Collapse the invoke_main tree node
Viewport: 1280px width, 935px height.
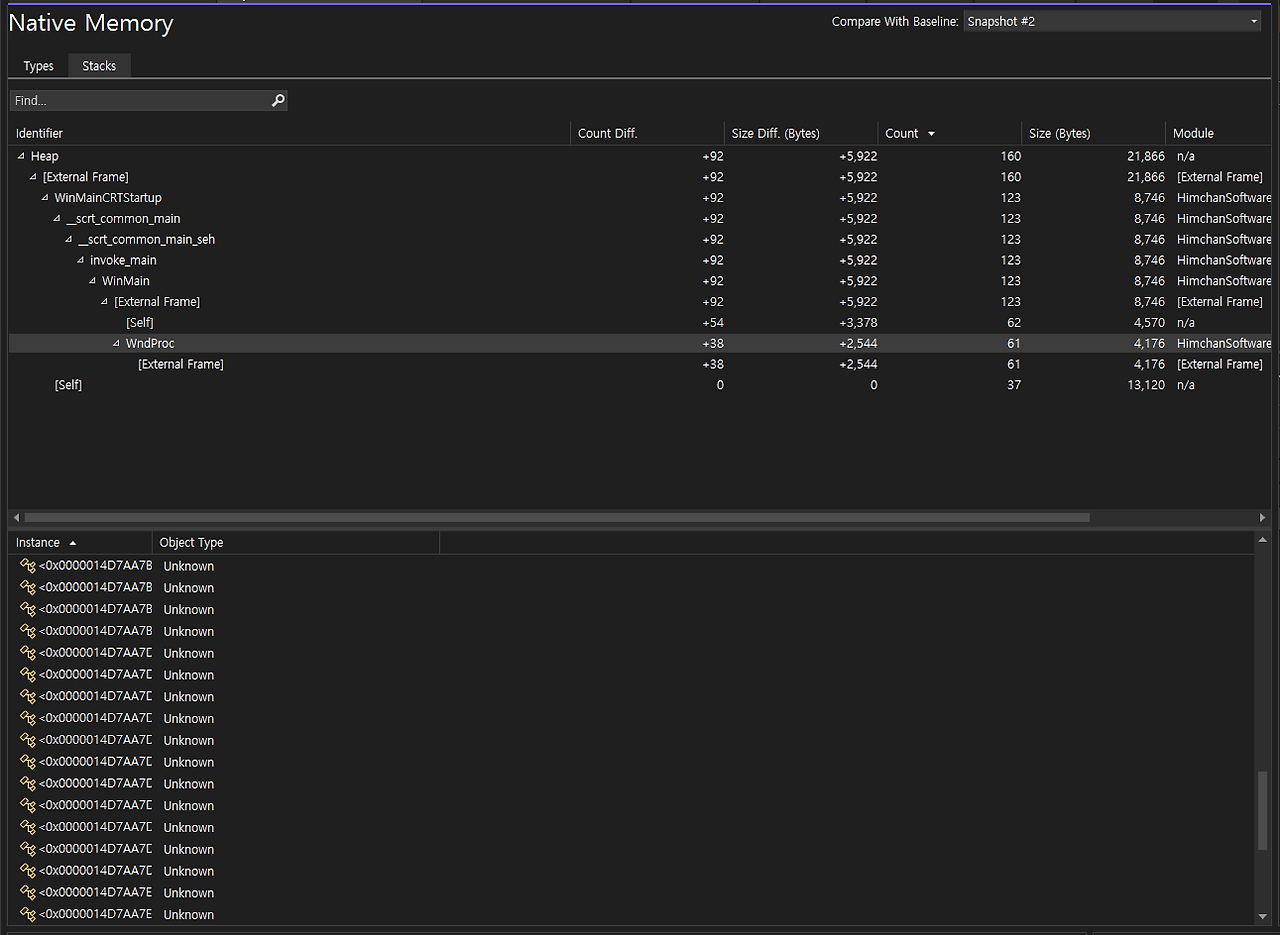pyautogui.click(x=81, y=260)
